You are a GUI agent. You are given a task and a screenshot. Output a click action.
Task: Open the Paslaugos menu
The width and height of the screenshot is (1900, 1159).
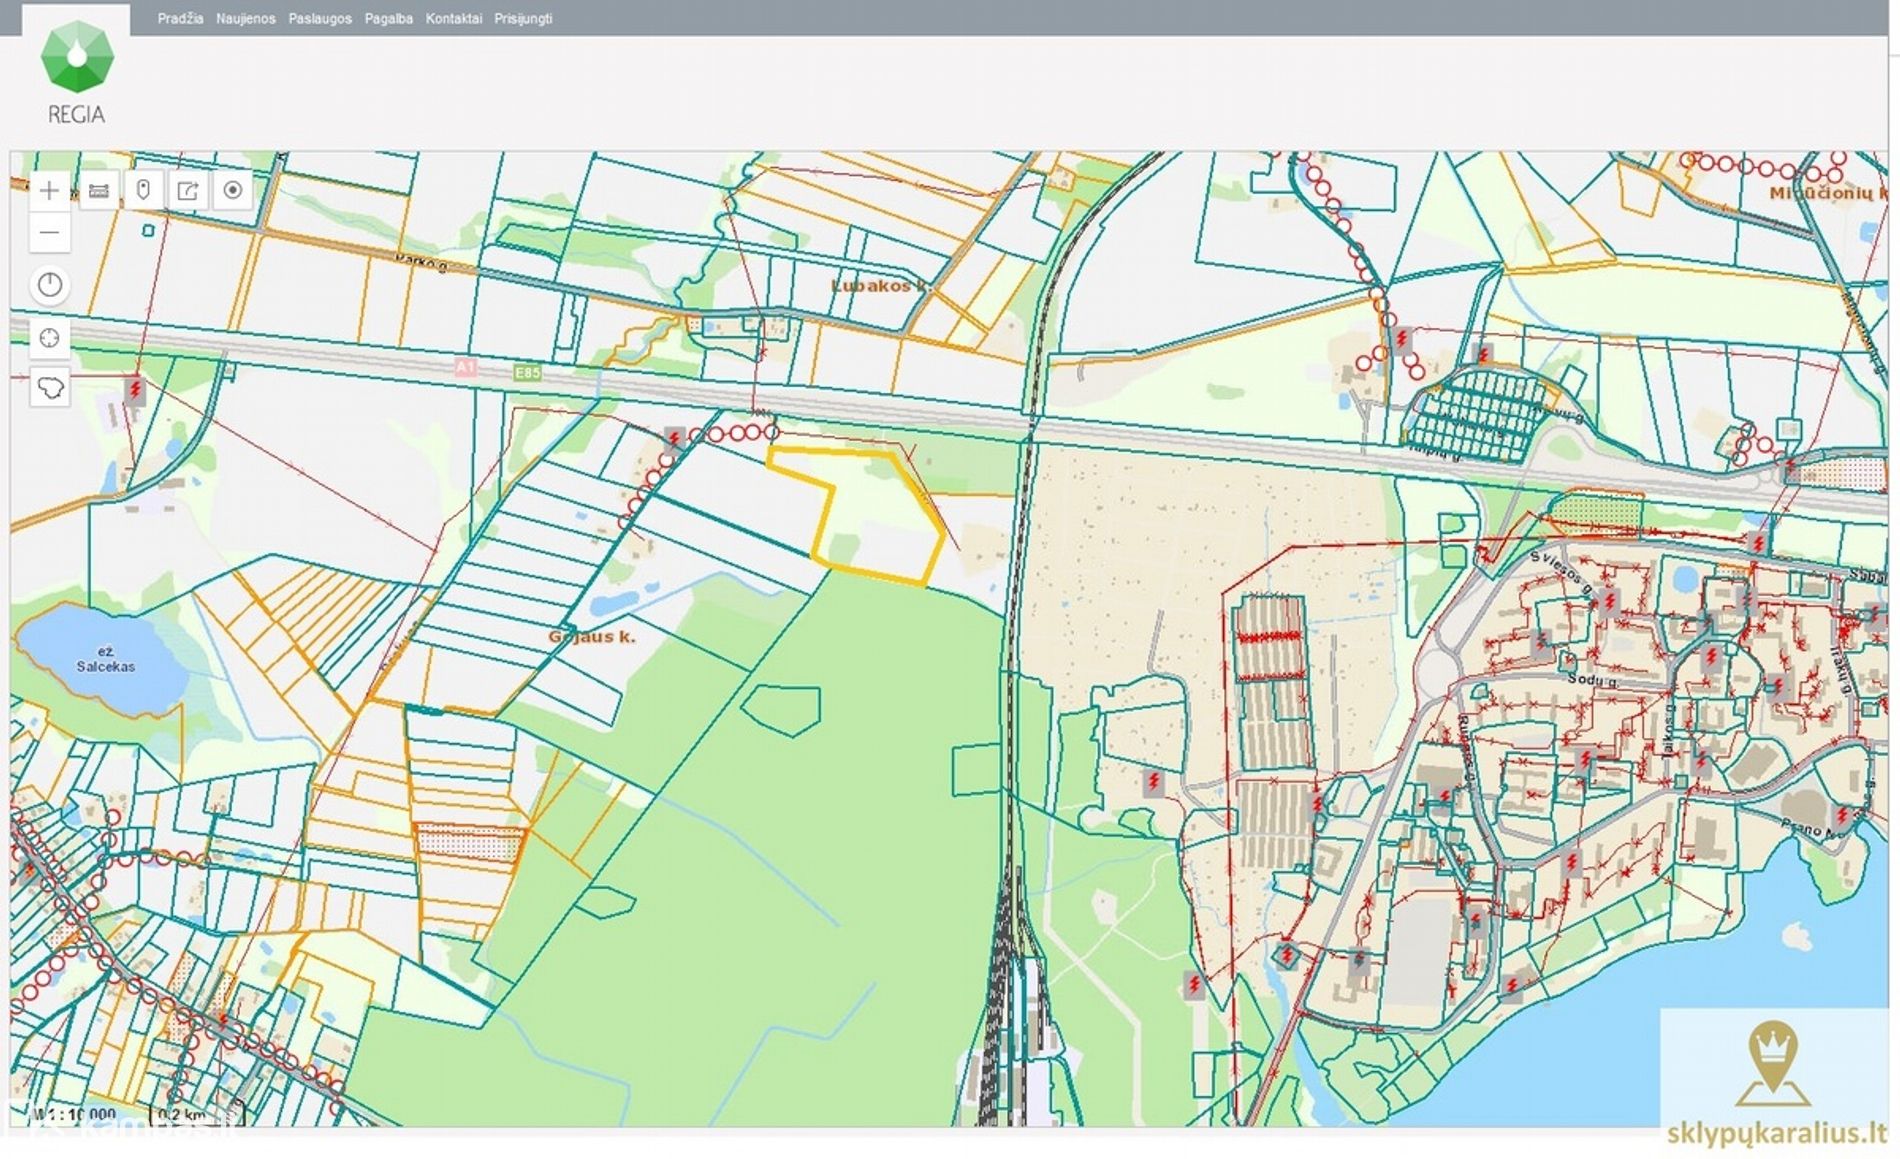tap(320, 19)
